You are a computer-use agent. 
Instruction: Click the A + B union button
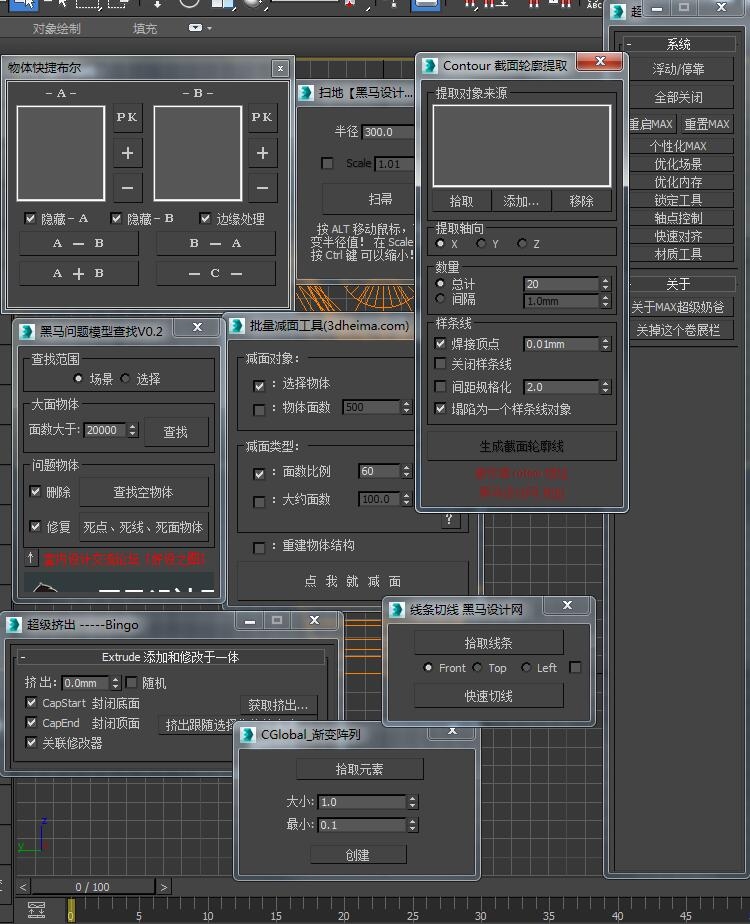click(79, 273)
